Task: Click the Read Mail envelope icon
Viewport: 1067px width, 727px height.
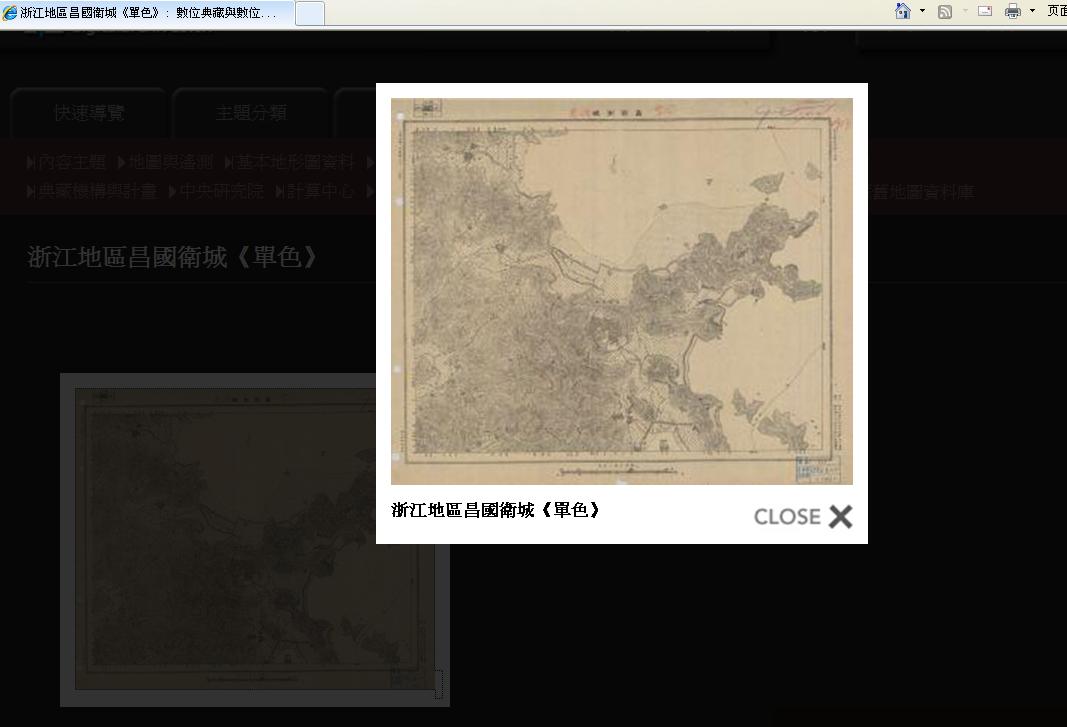Action: point(985,11)
